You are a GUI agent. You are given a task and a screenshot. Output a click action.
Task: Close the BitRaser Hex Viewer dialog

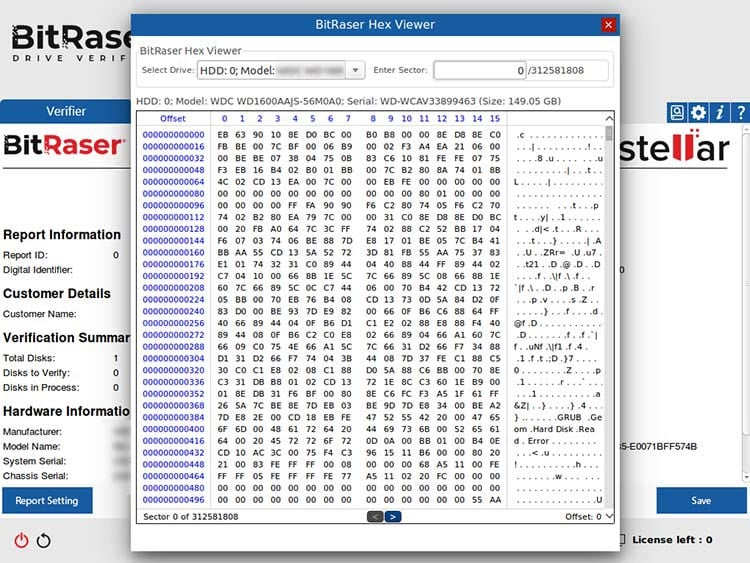(608, 24)
